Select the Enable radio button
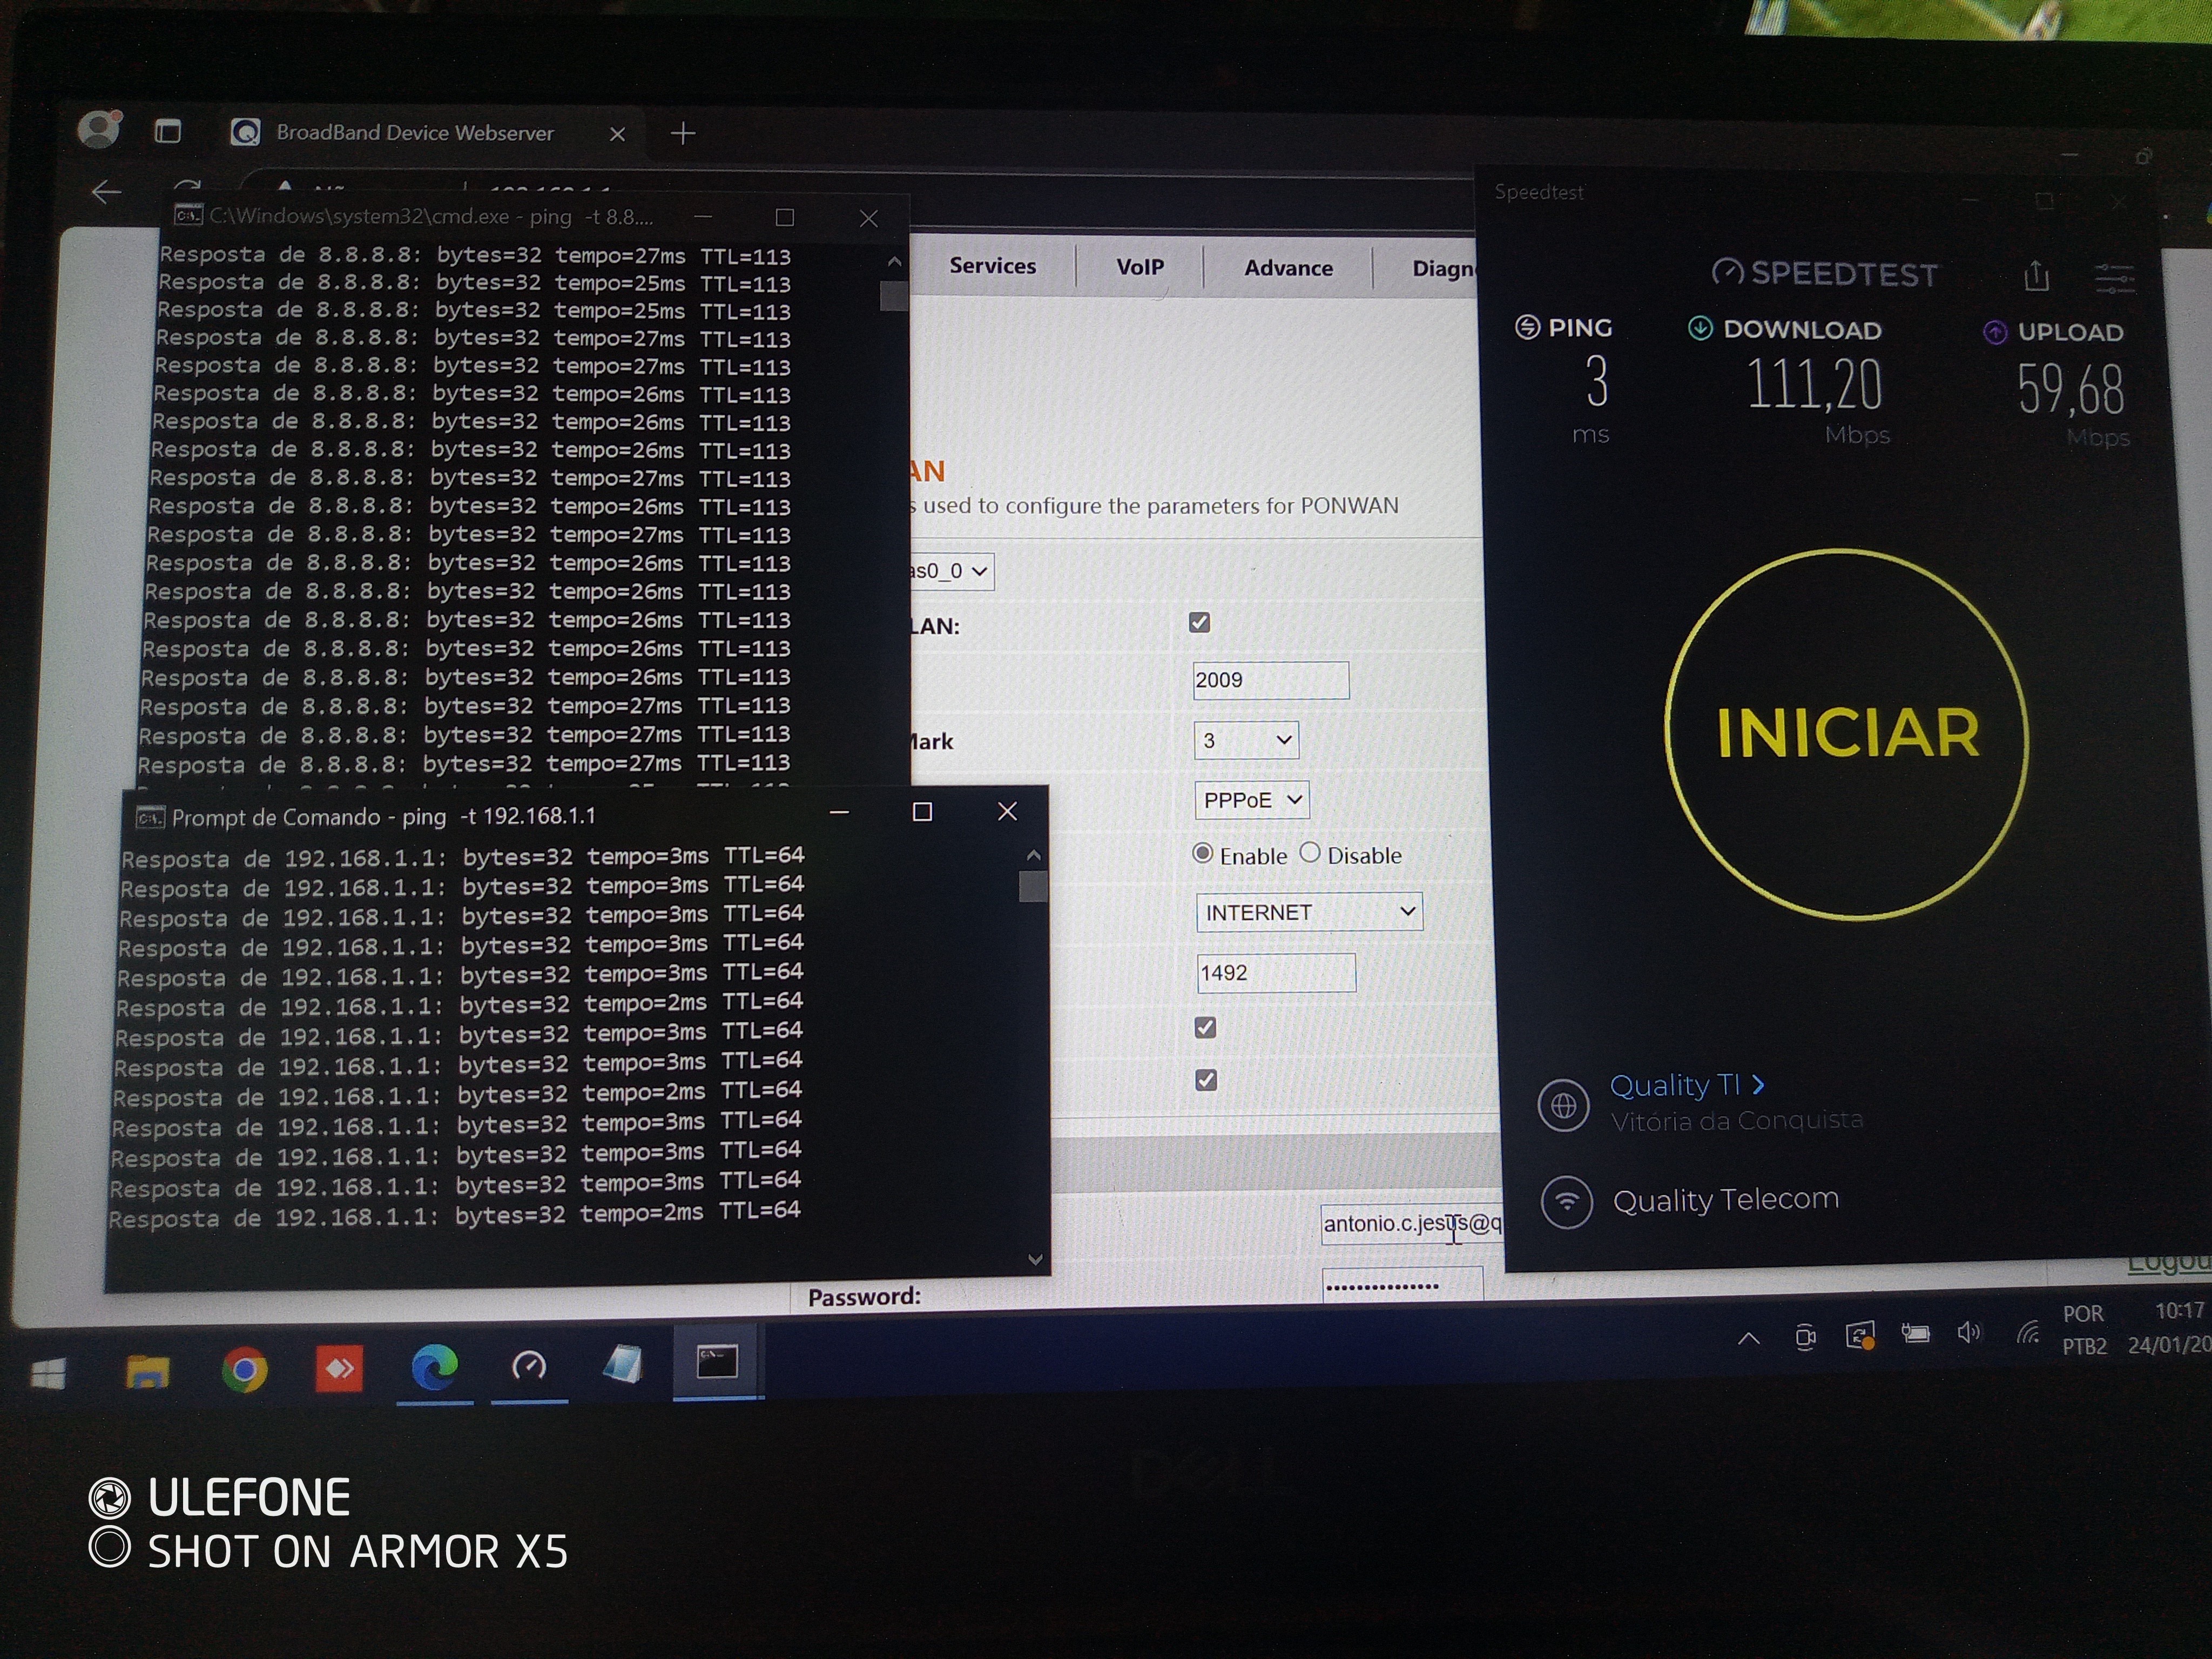 click(x=1203, y=854)
